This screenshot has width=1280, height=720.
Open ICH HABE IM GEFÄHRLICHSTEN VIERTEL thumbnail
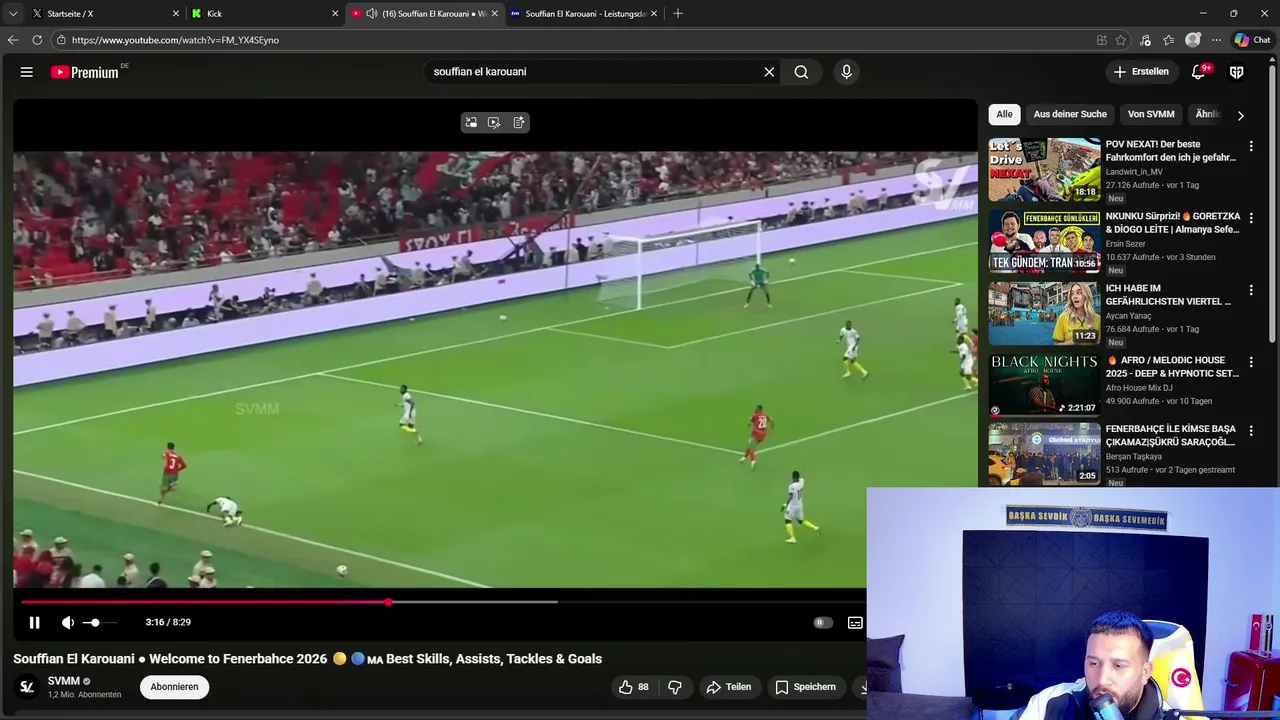click(1044, 314)
